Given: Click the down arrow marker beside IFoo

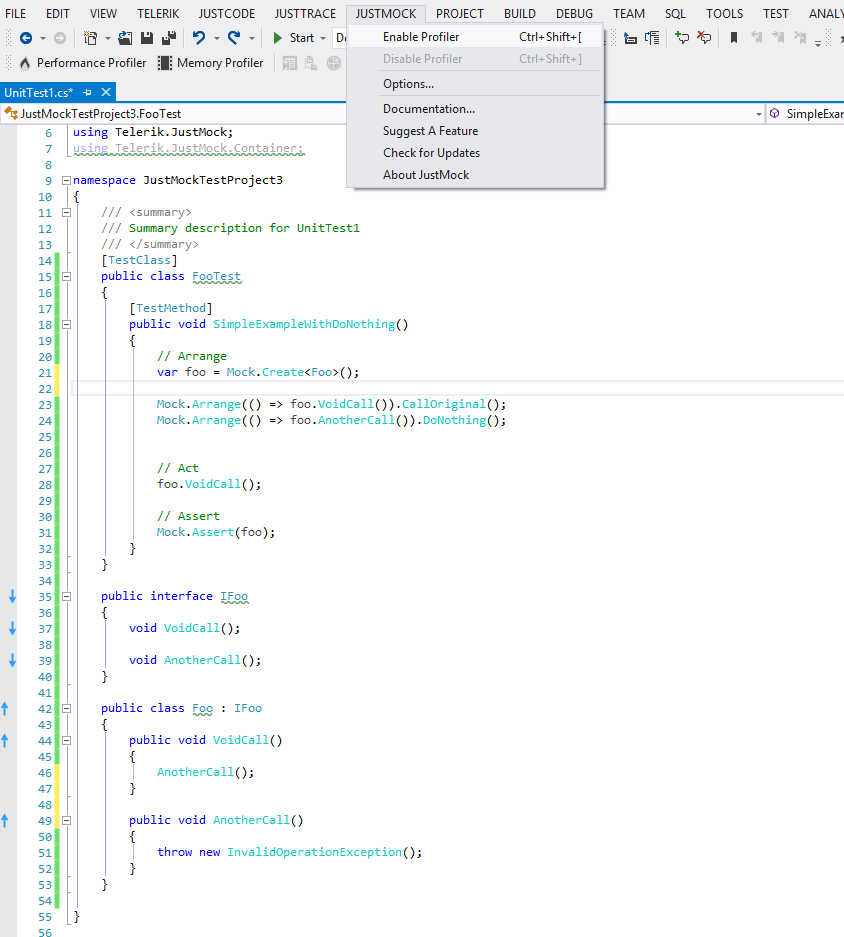Looking at the screenshot, I should point(12,597).
